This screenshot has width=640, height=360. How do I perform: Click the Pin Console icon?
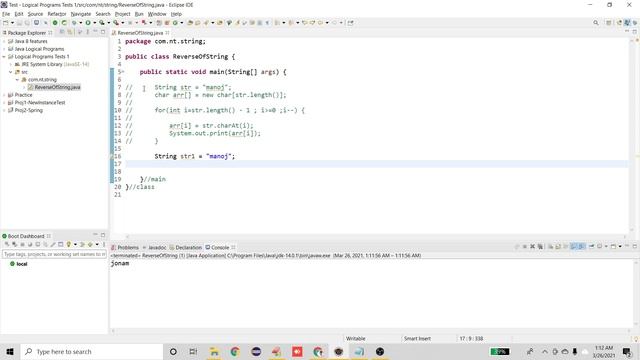[x=591, y=247]
